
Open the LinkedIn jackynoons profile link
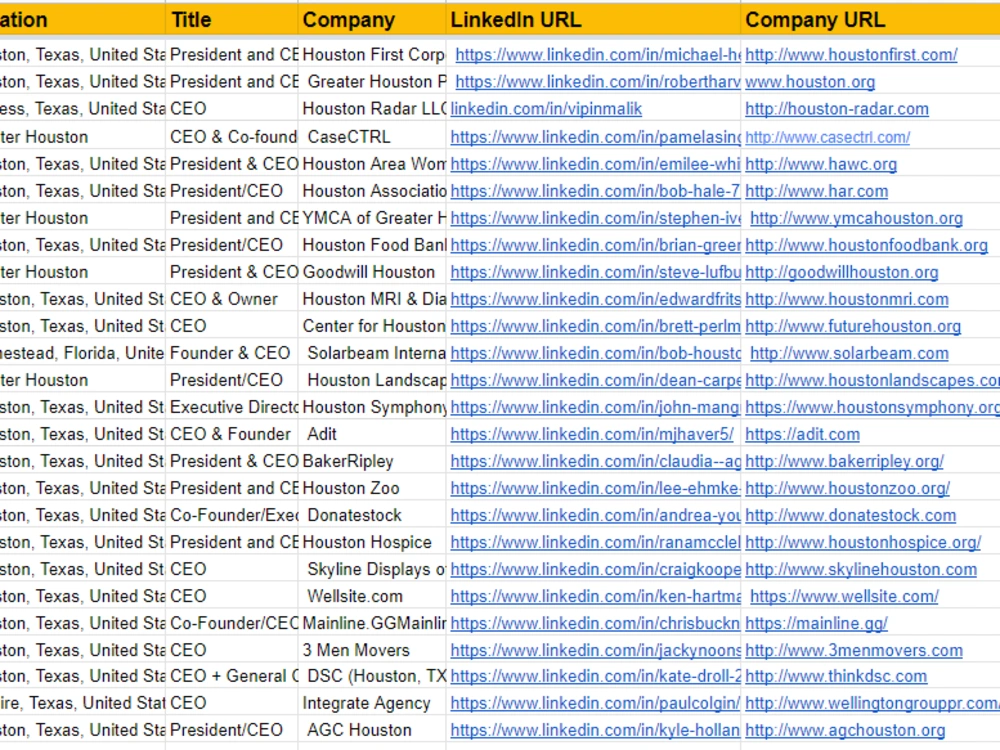pos(595,651)
